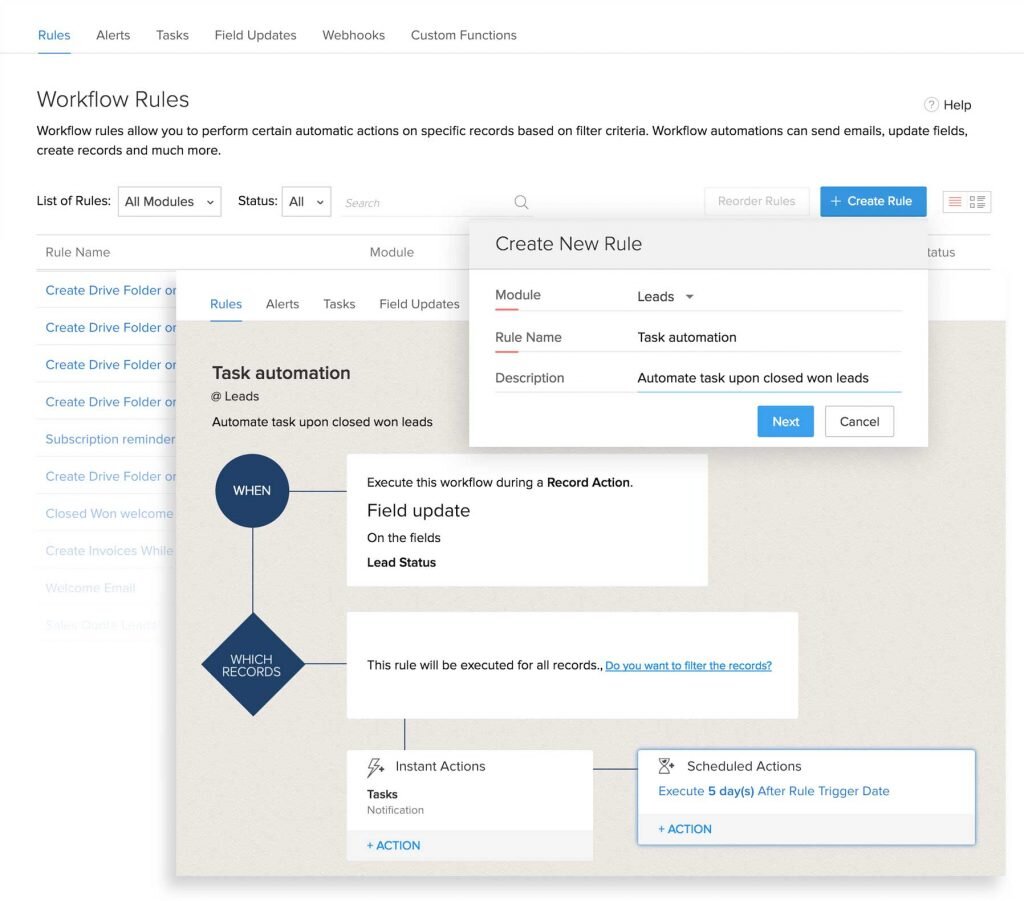The height and width of the screenshot is (901, 1024).
Task: Click the search magnifier icon
Action: [x=520, y=202]
